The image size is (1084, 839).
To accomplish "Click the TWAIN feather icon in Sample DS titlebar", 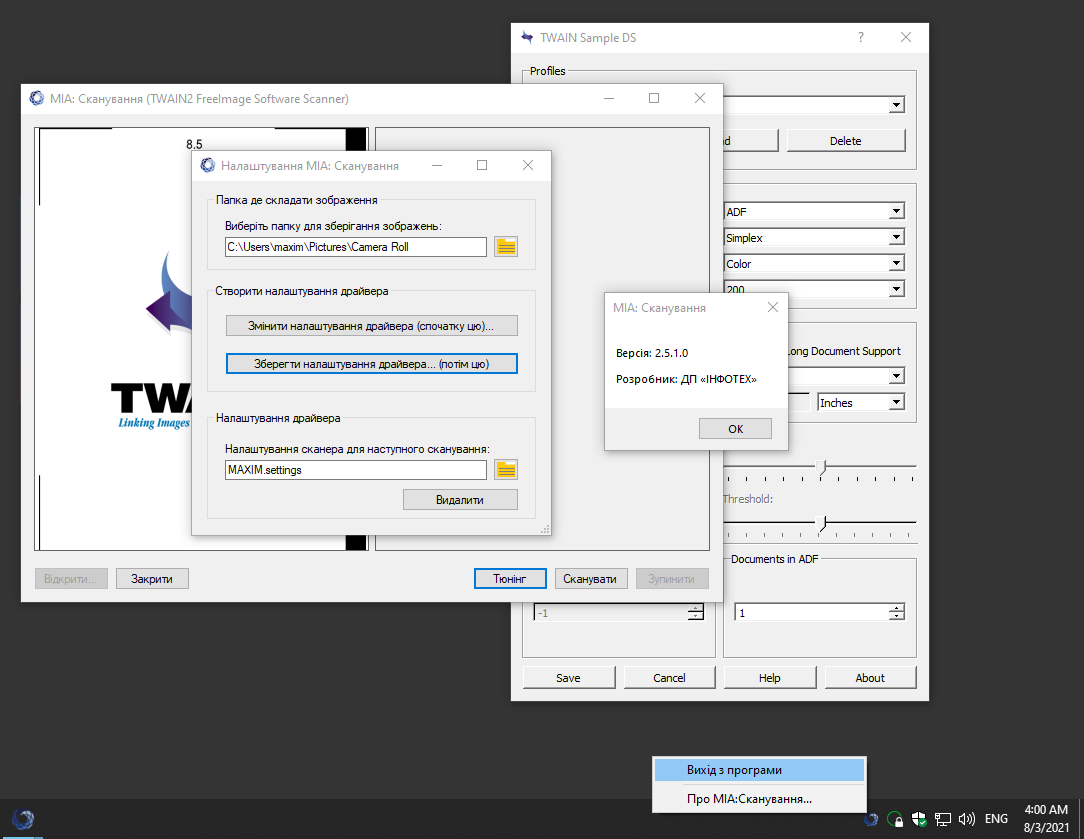I will (526, 37).
